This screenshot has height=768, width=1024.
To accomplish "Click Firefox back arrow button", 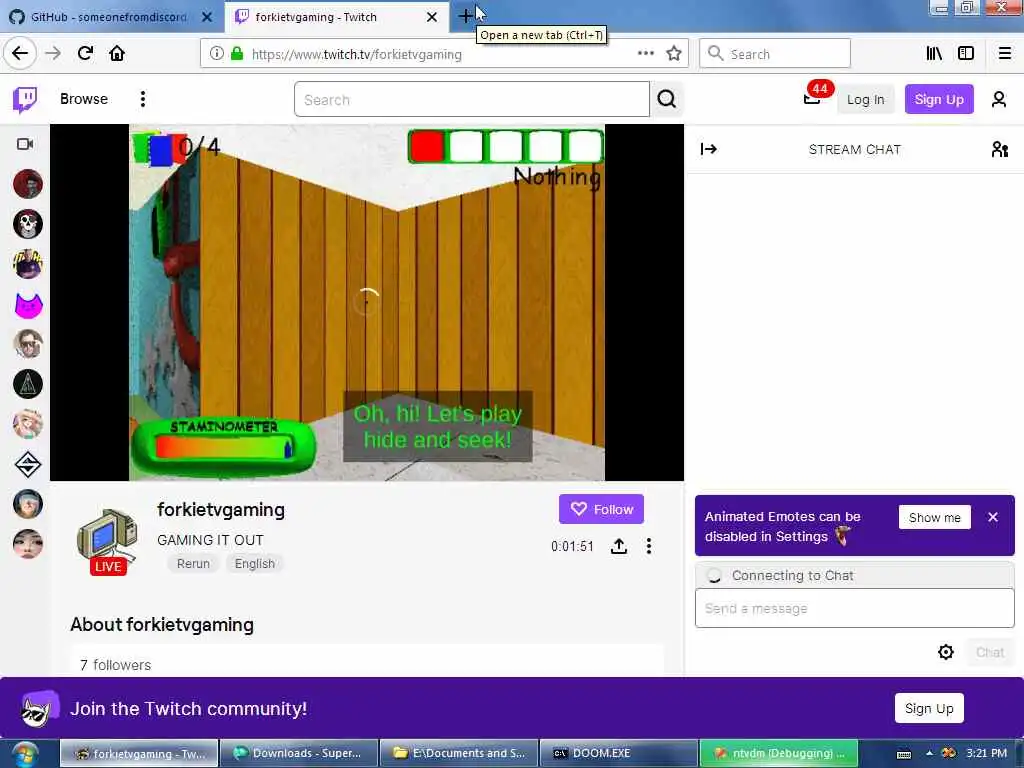I will click(20, 53).
